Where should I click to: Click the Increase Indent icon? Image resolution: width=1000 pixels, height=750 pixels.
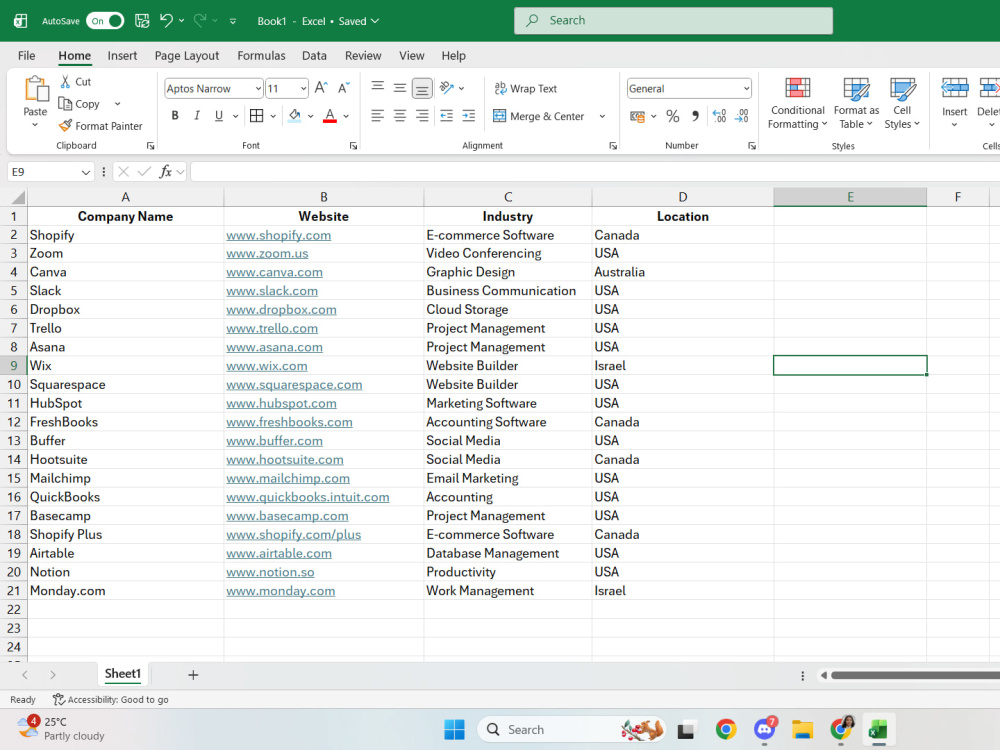coord(469,115)
